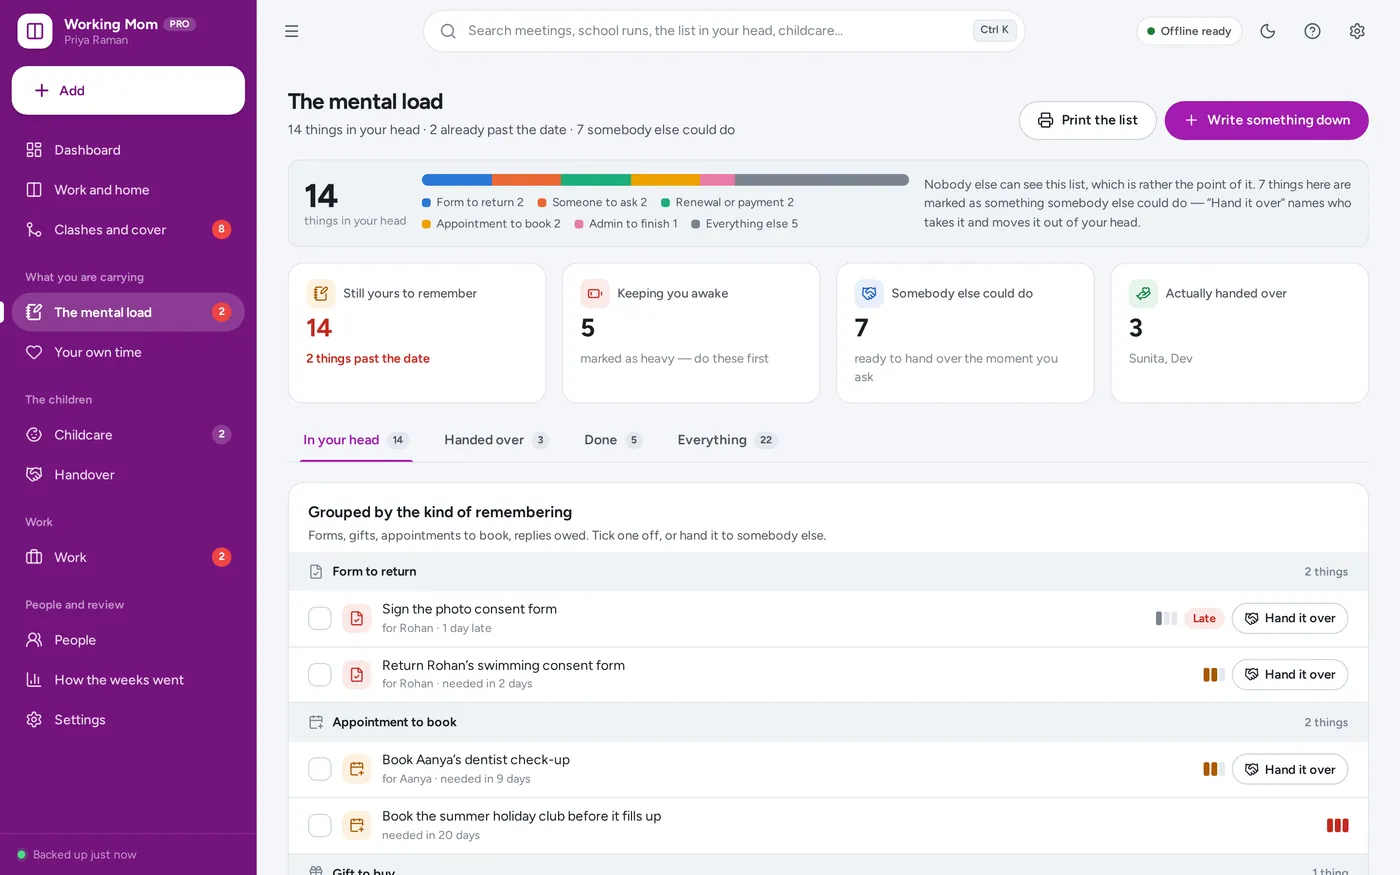This screenshot has width=1400, height=875.
Task: Hand over the photo consent form
Action: coord(1290,618)
